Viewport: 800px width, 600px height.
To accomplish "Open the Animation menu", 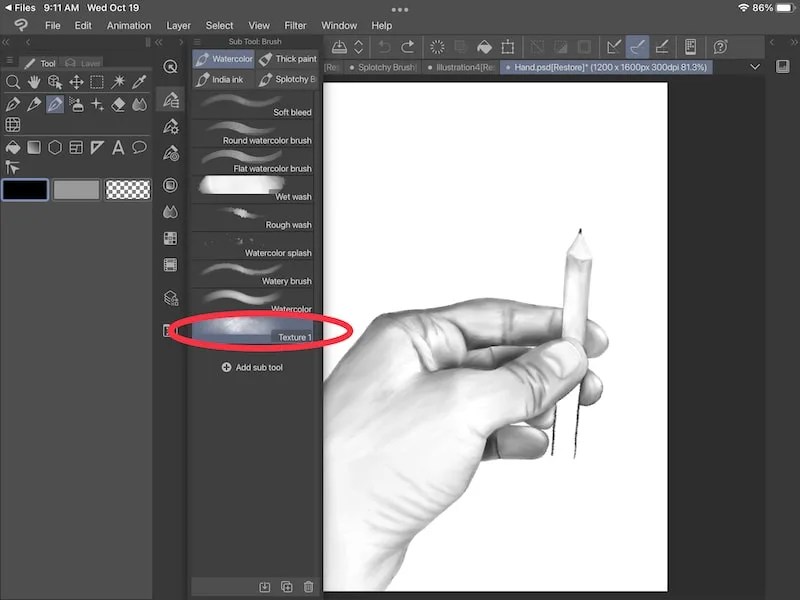I will coord(128,26).
